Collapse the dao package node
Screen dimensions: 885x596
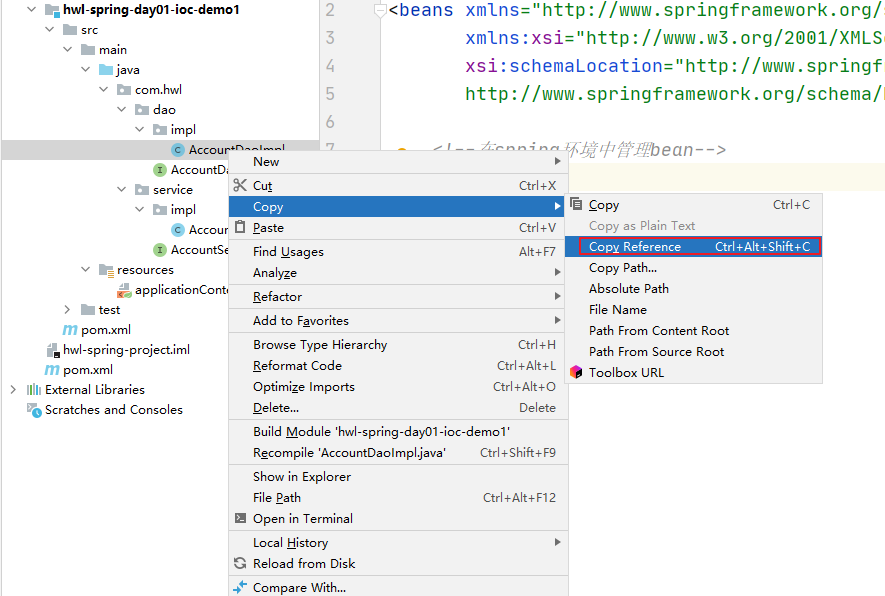point(122,109)
